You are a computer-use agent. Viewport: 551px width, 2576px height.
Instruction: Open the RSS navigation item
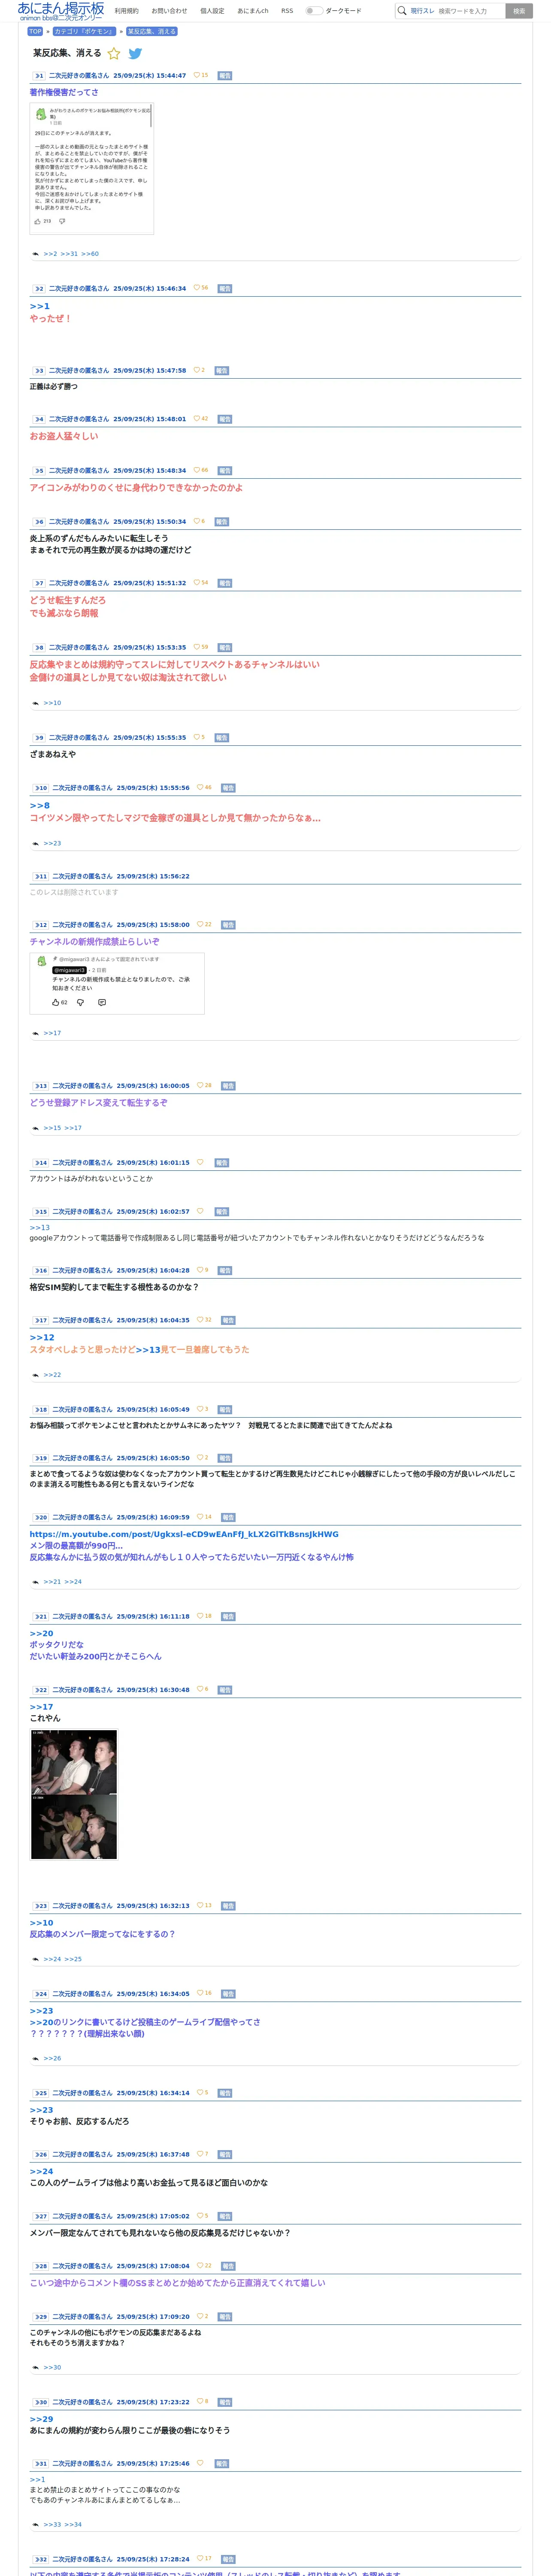pos(287,11)
